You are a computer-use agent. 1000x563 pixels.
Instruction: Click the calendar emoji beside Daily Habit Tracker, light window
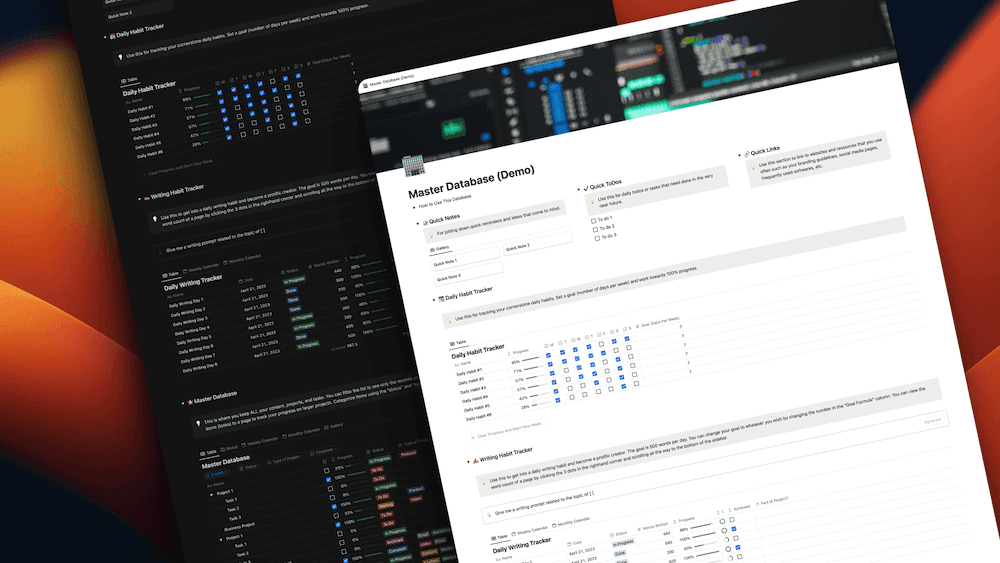coord(441,298)
